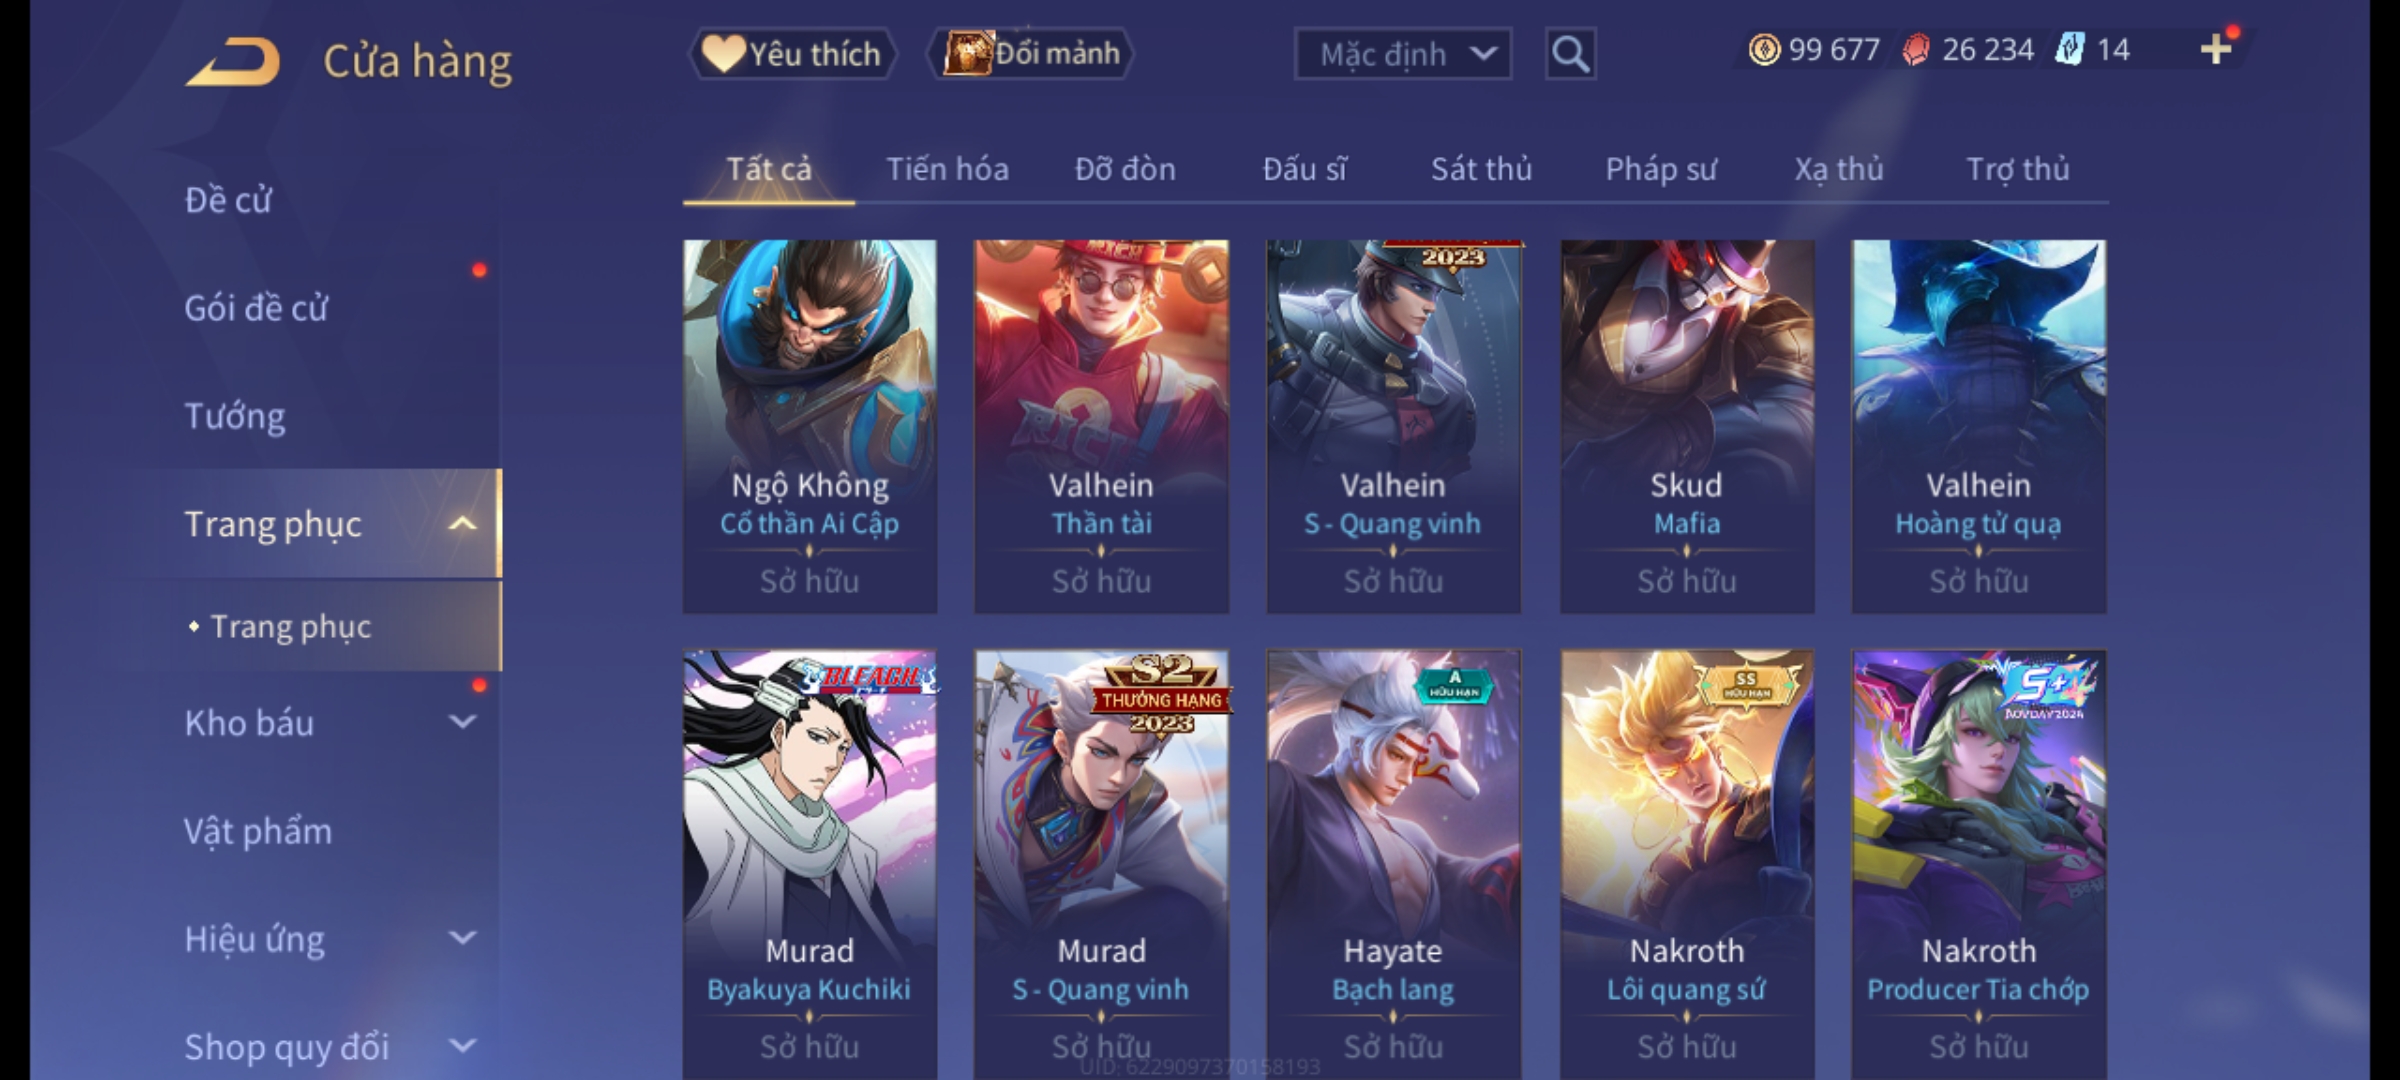Viewport: 2400px width, 1080px height.
Task: Open the Mặc định sort dropdown
Action: 1402,54
